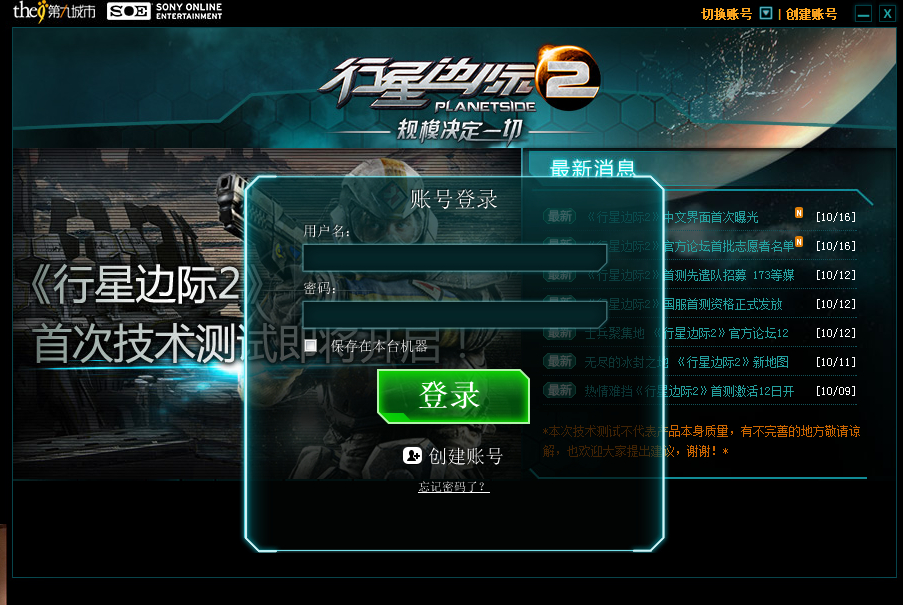Focus the 密码 password field
The width and height of the screenshot is (903, 605).
[x=454, y=314]
